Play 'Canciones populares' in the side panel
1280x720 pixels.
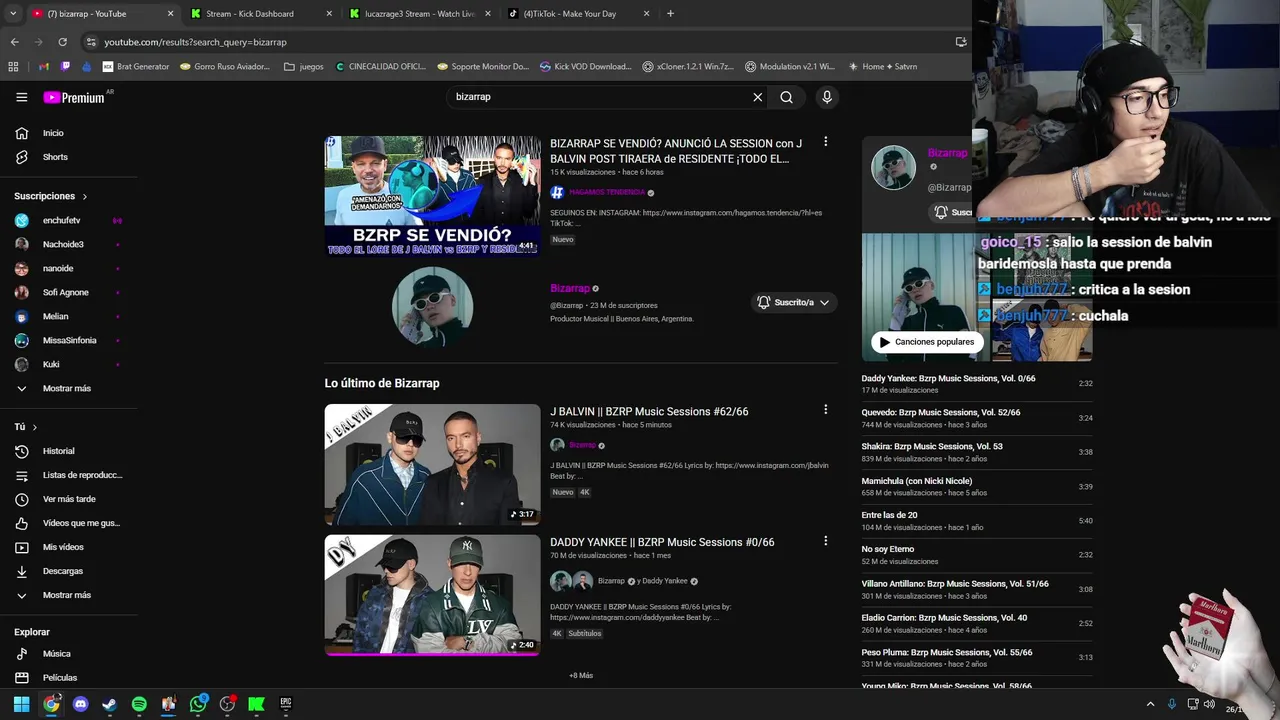[927, 342]
